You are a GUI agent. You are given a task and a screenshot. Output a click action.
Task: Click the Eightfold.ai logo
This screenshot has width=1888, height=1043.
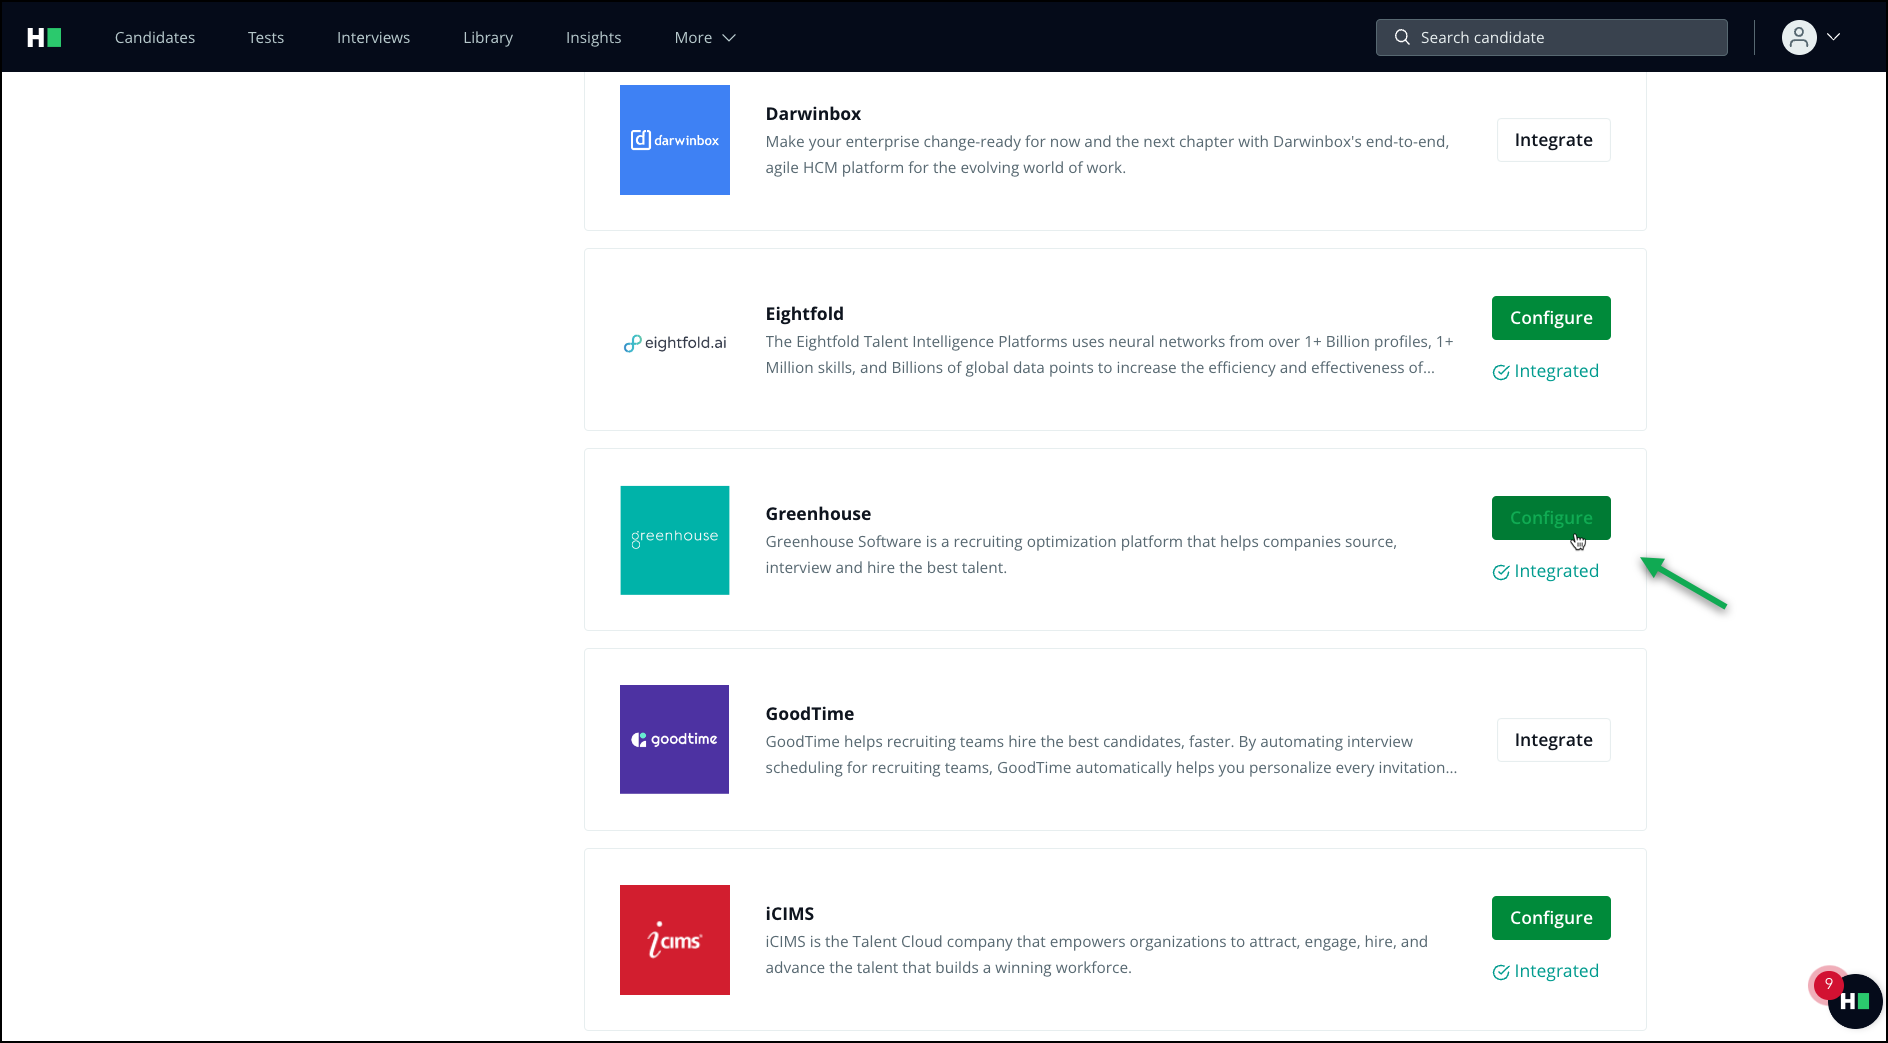[675, 343]
